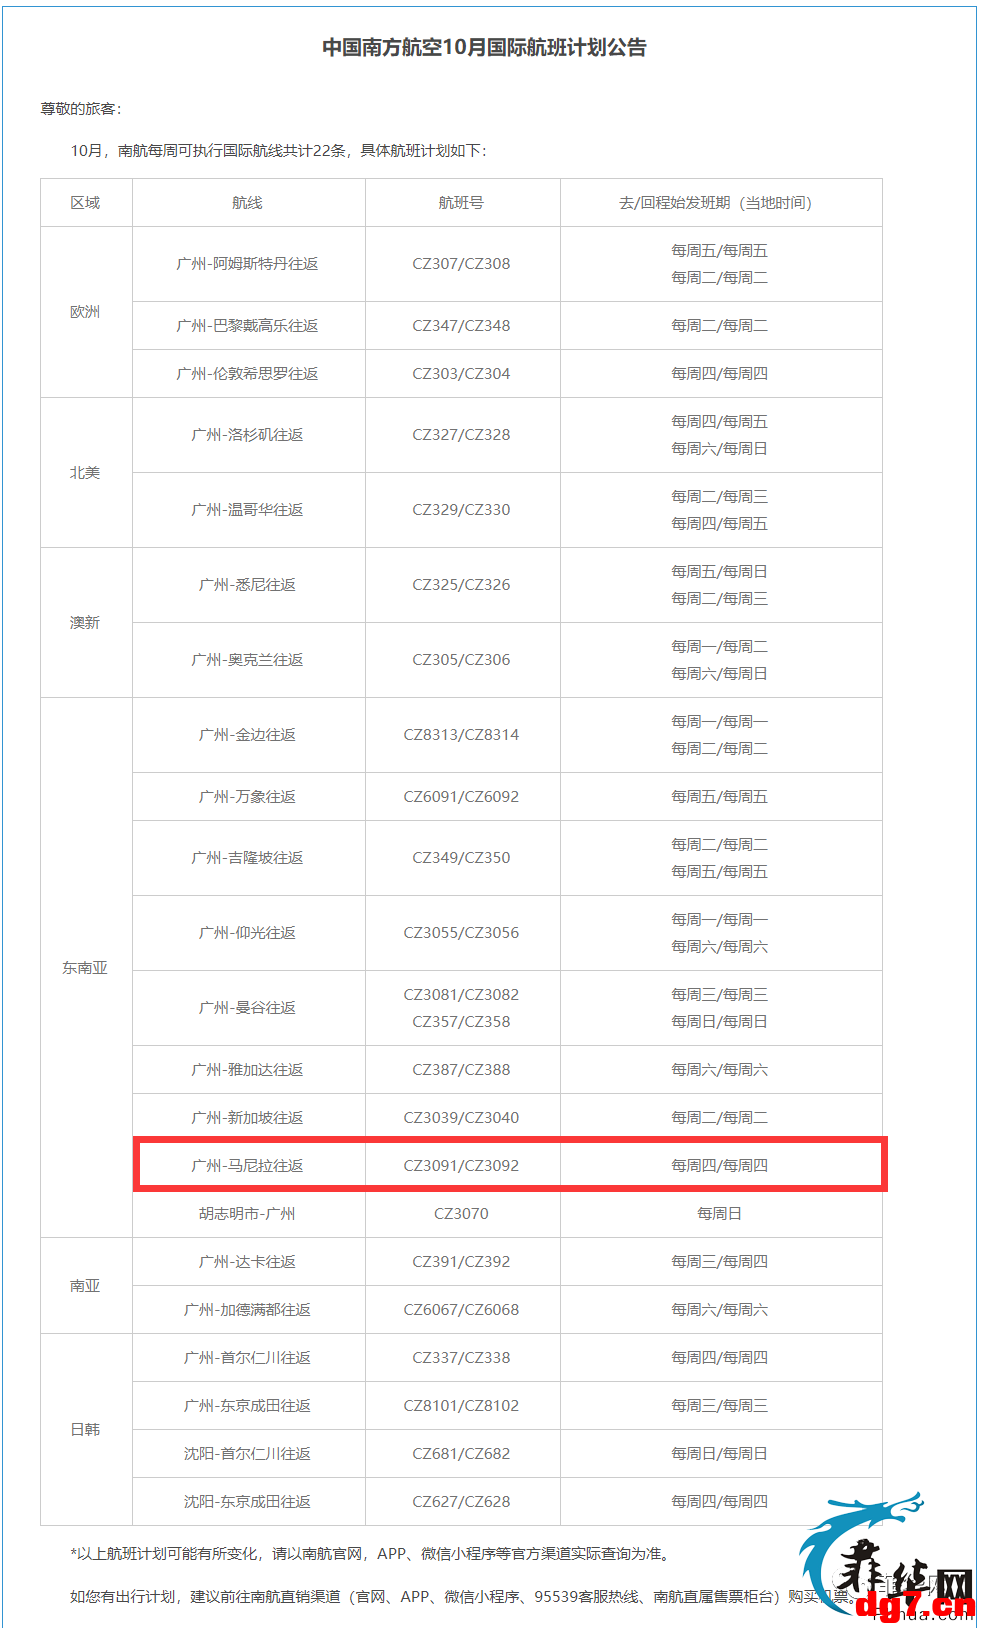The width and height of the screenshot is (981, 1628).
Task: Click flight number "CZ347/CZ348"
Action: [461, 326]
